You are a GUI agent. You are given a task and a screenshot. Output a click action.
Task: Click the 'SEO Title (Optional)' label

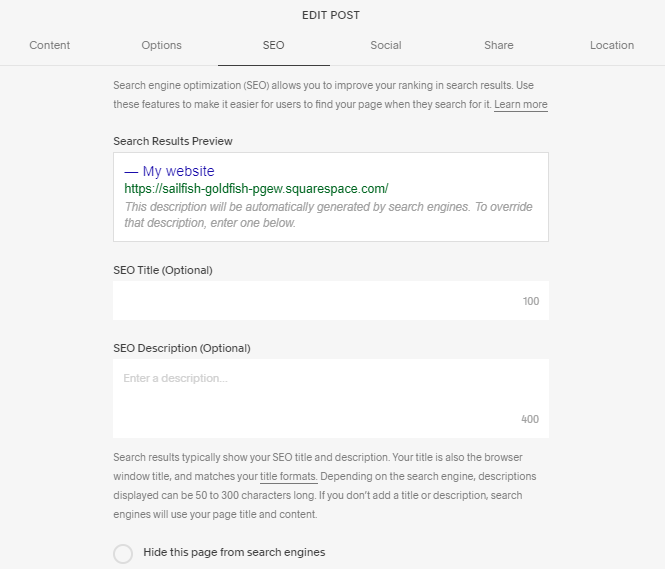click(x=163, y=270)
